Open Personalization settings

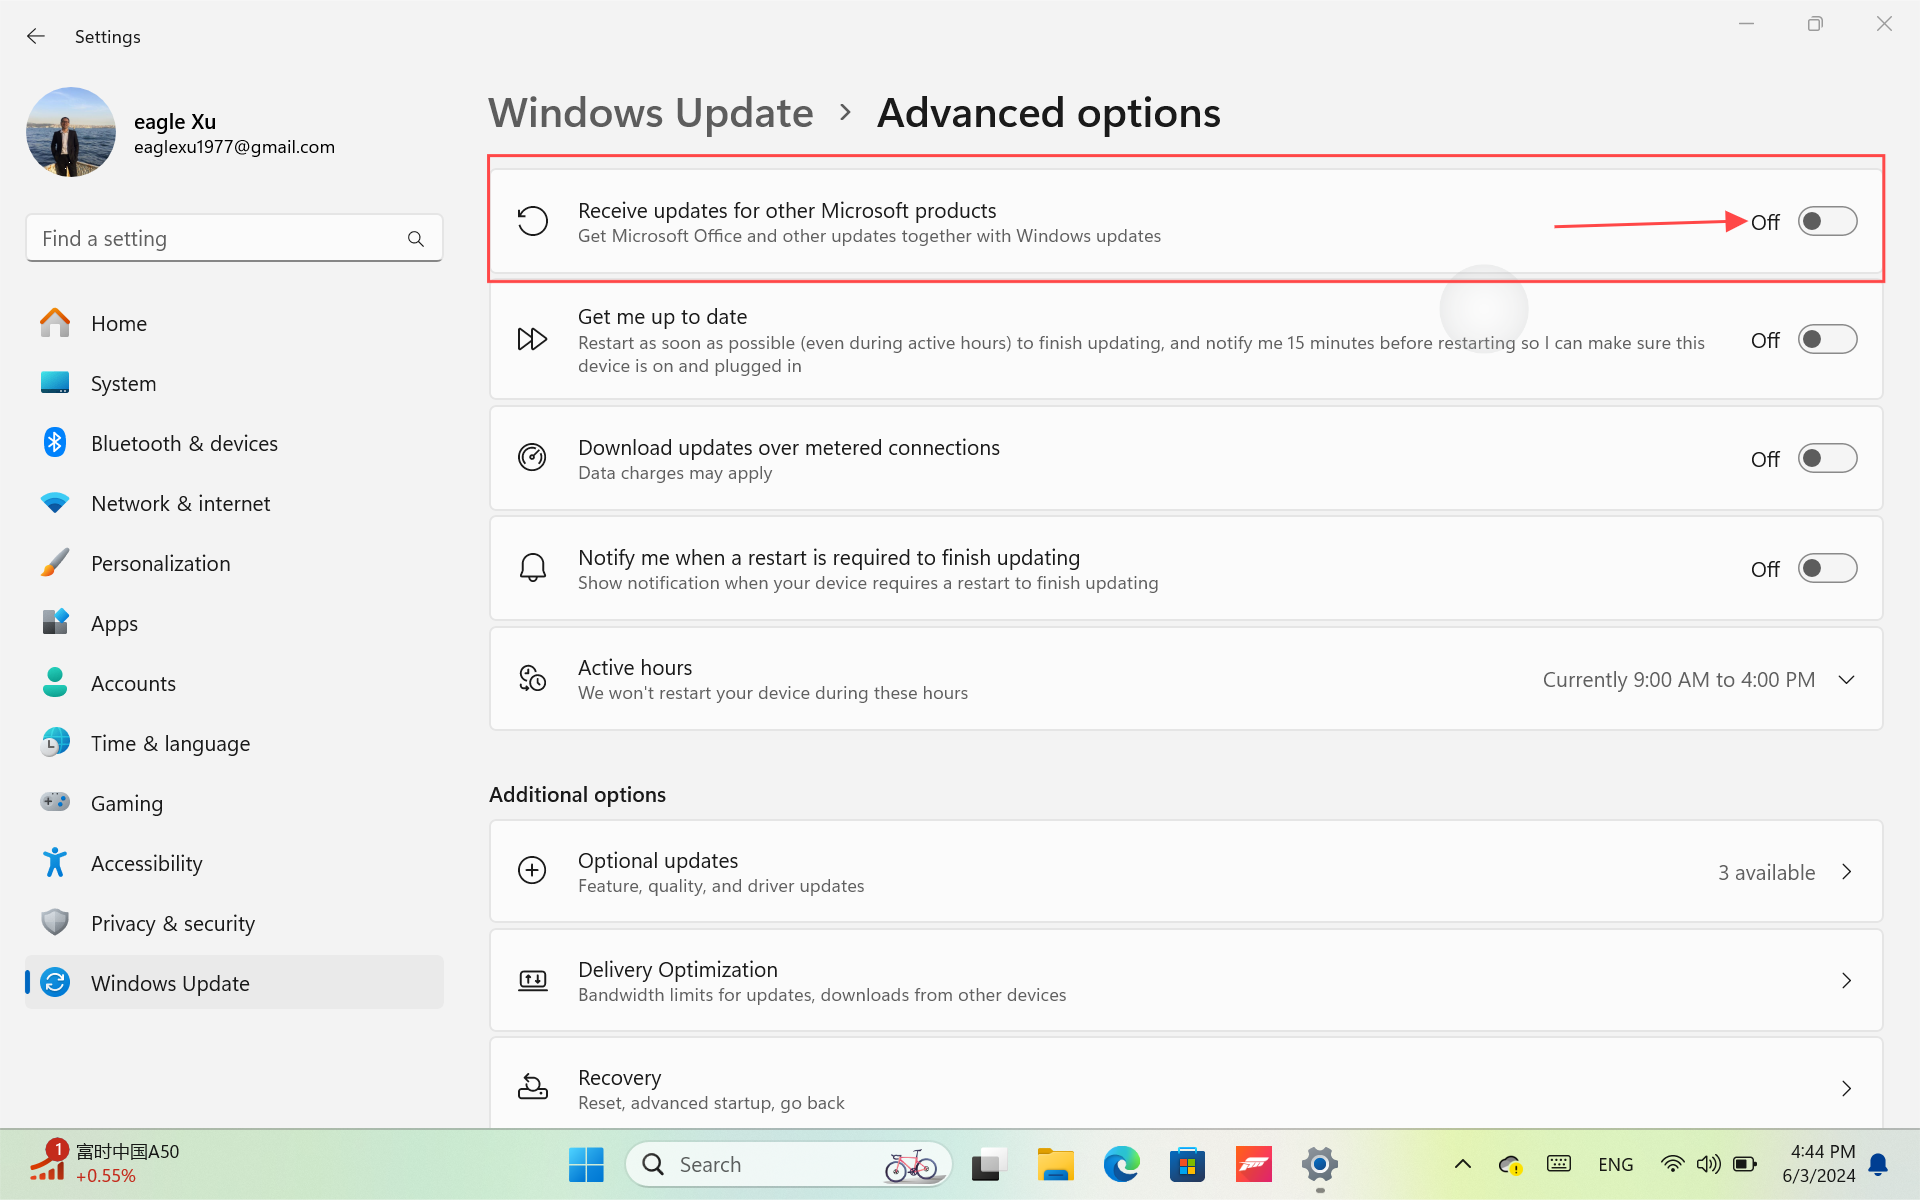(x=234, y=563)
